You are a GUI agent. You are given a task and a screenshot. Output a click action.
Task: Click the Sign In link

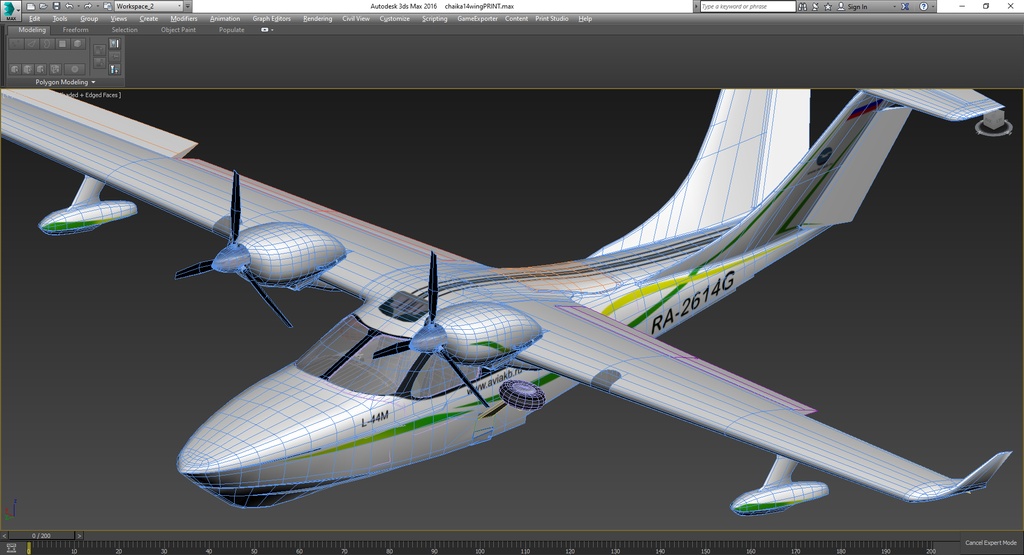tap(857, 7)
